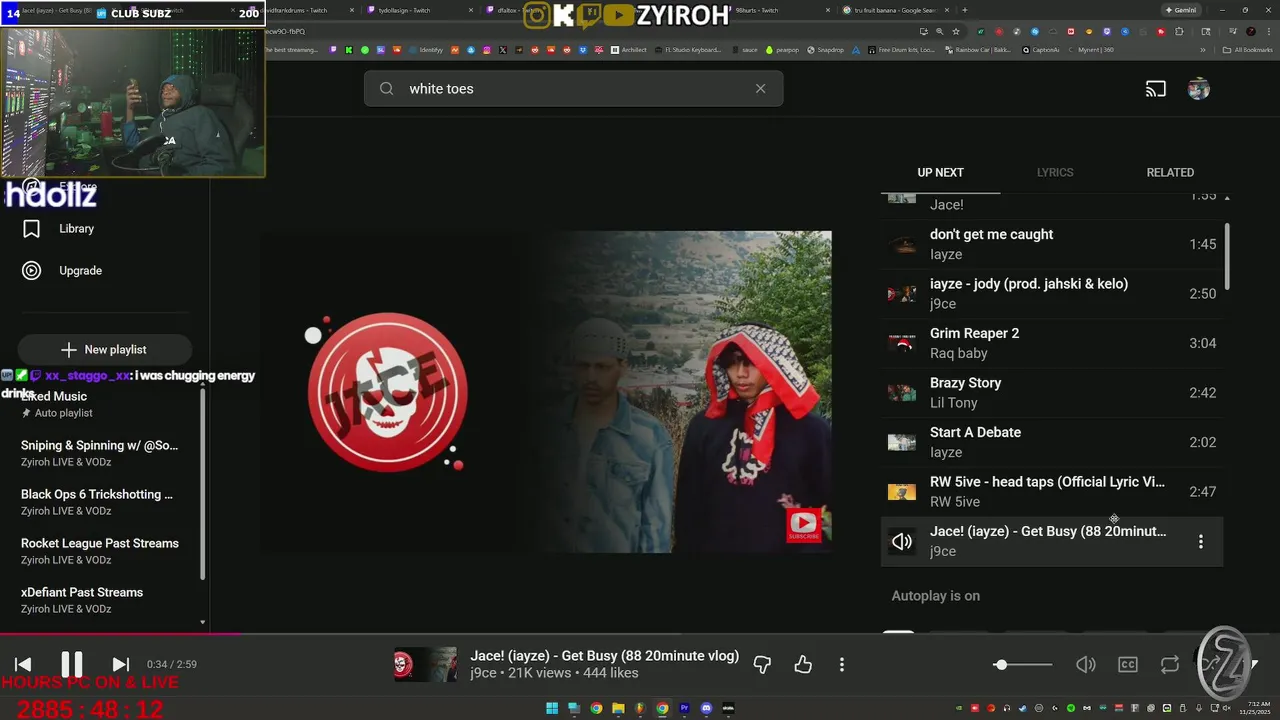Switch to the '98hurts - Twitch' browser tab
The width and height of the screenshot is (1280, 720).
[x=756, y=10]
